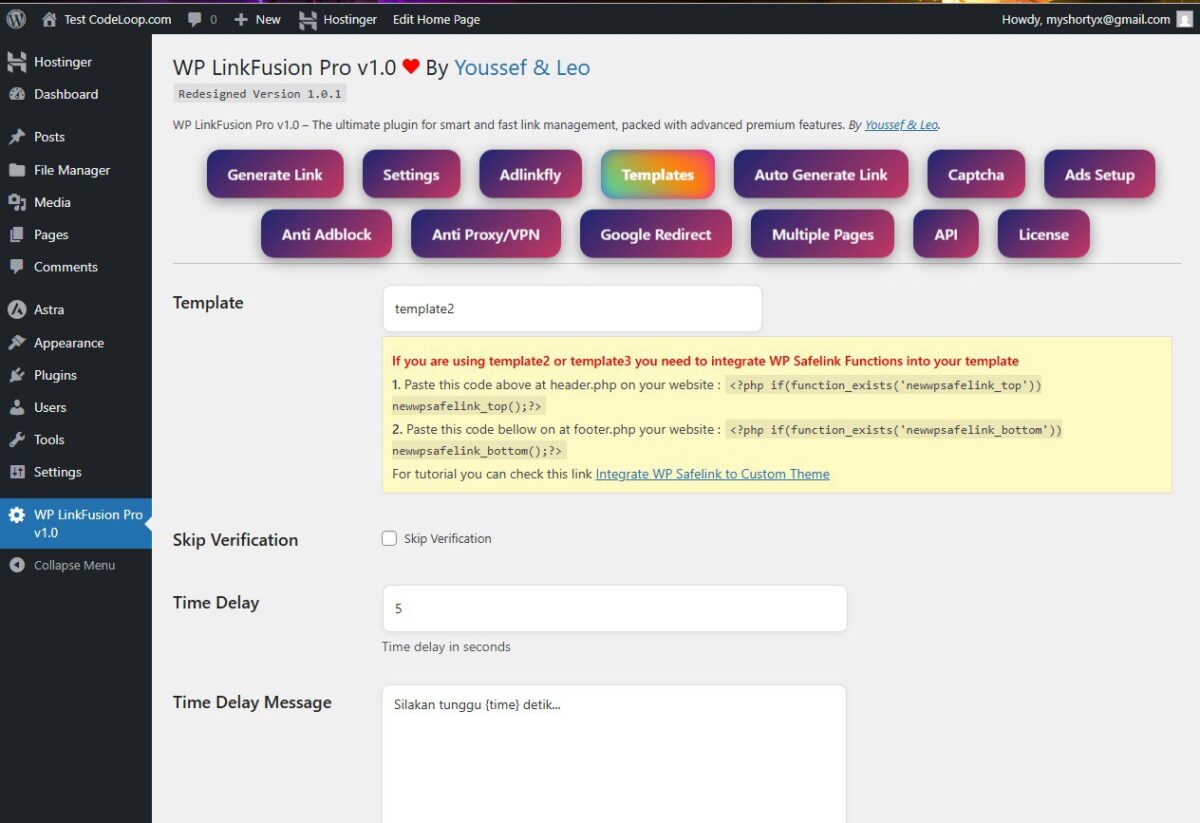The image size is (1200, 823).
Task: Click Collapse Menu text in the sidebar
Action: click(74, 565)
